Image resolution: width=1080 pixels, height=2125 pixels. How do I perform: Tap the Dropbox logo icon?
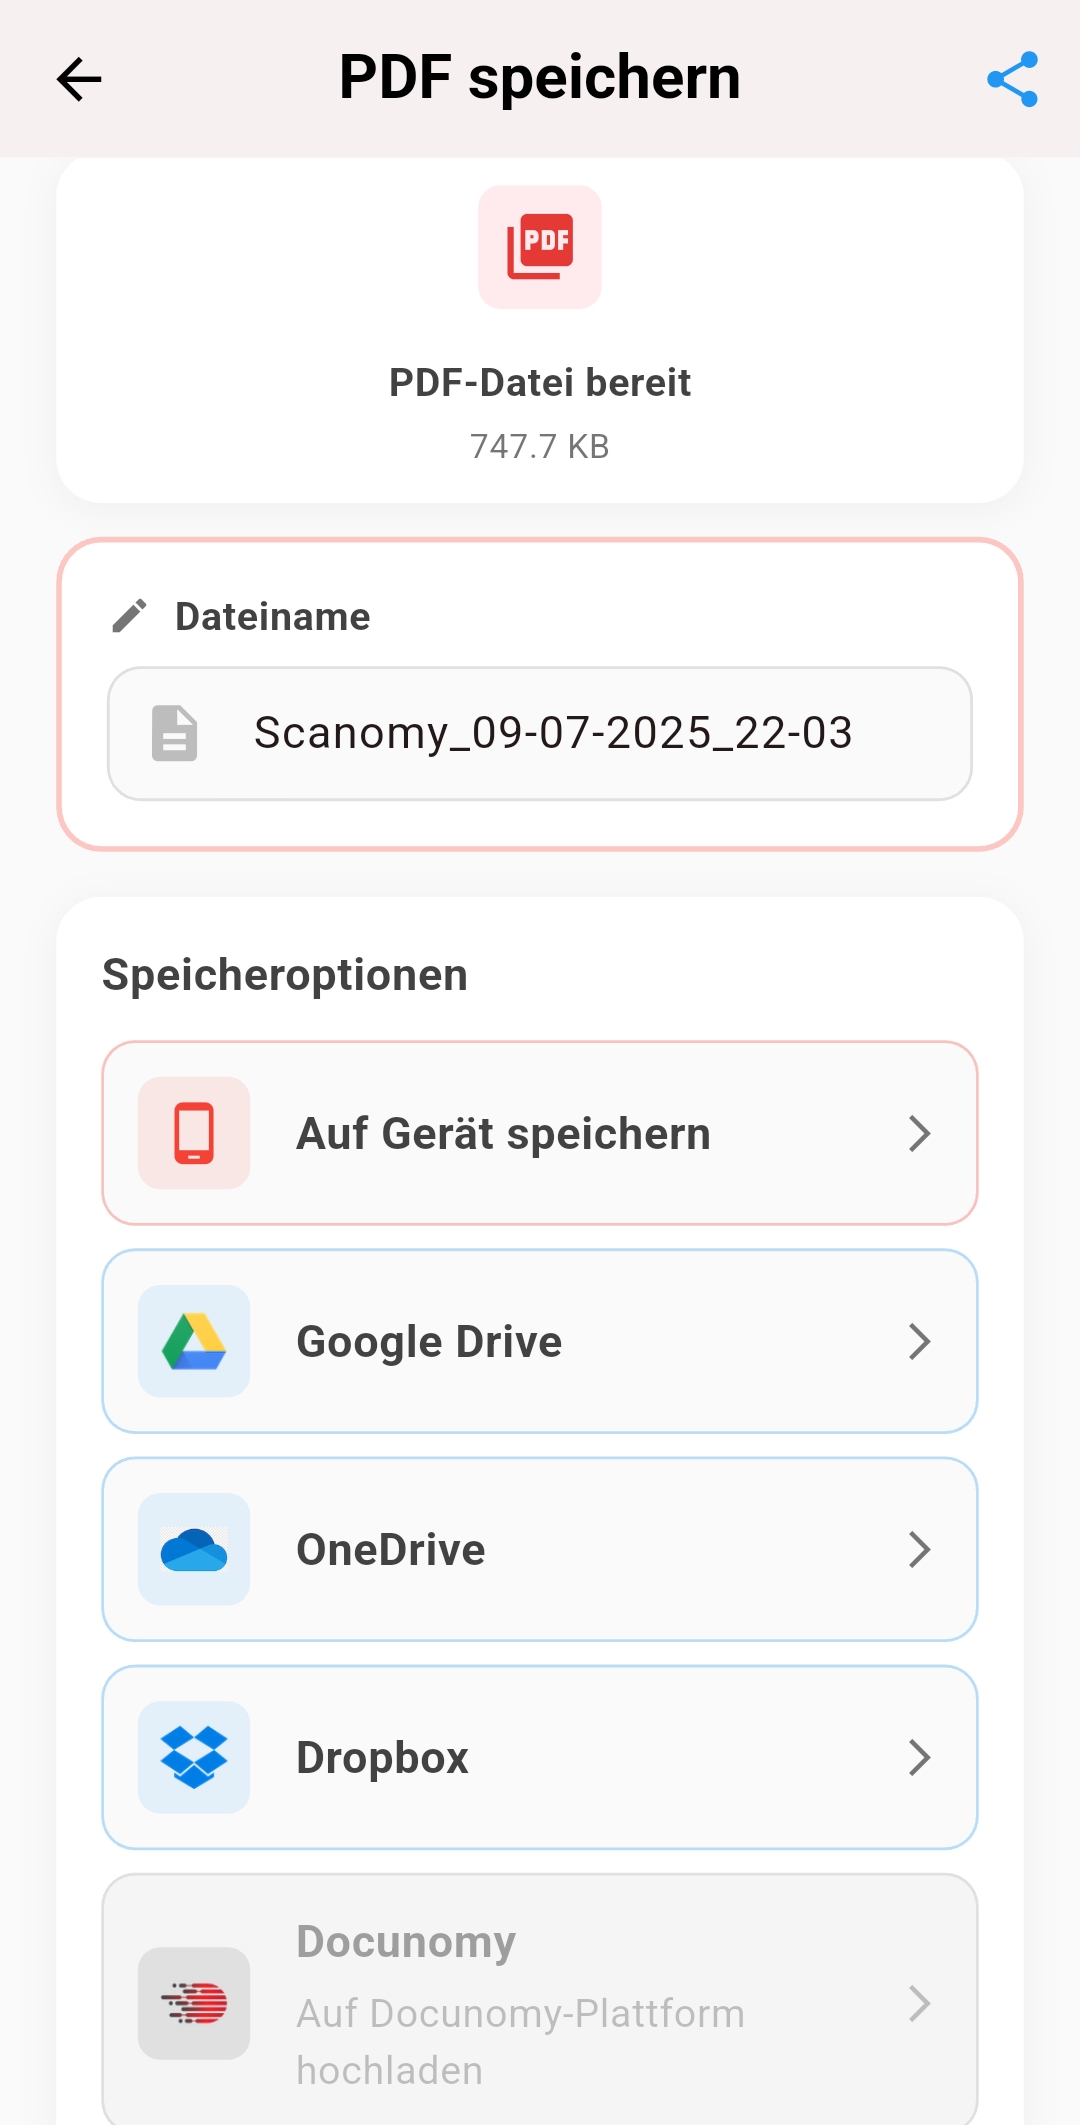click(194, 1757)
